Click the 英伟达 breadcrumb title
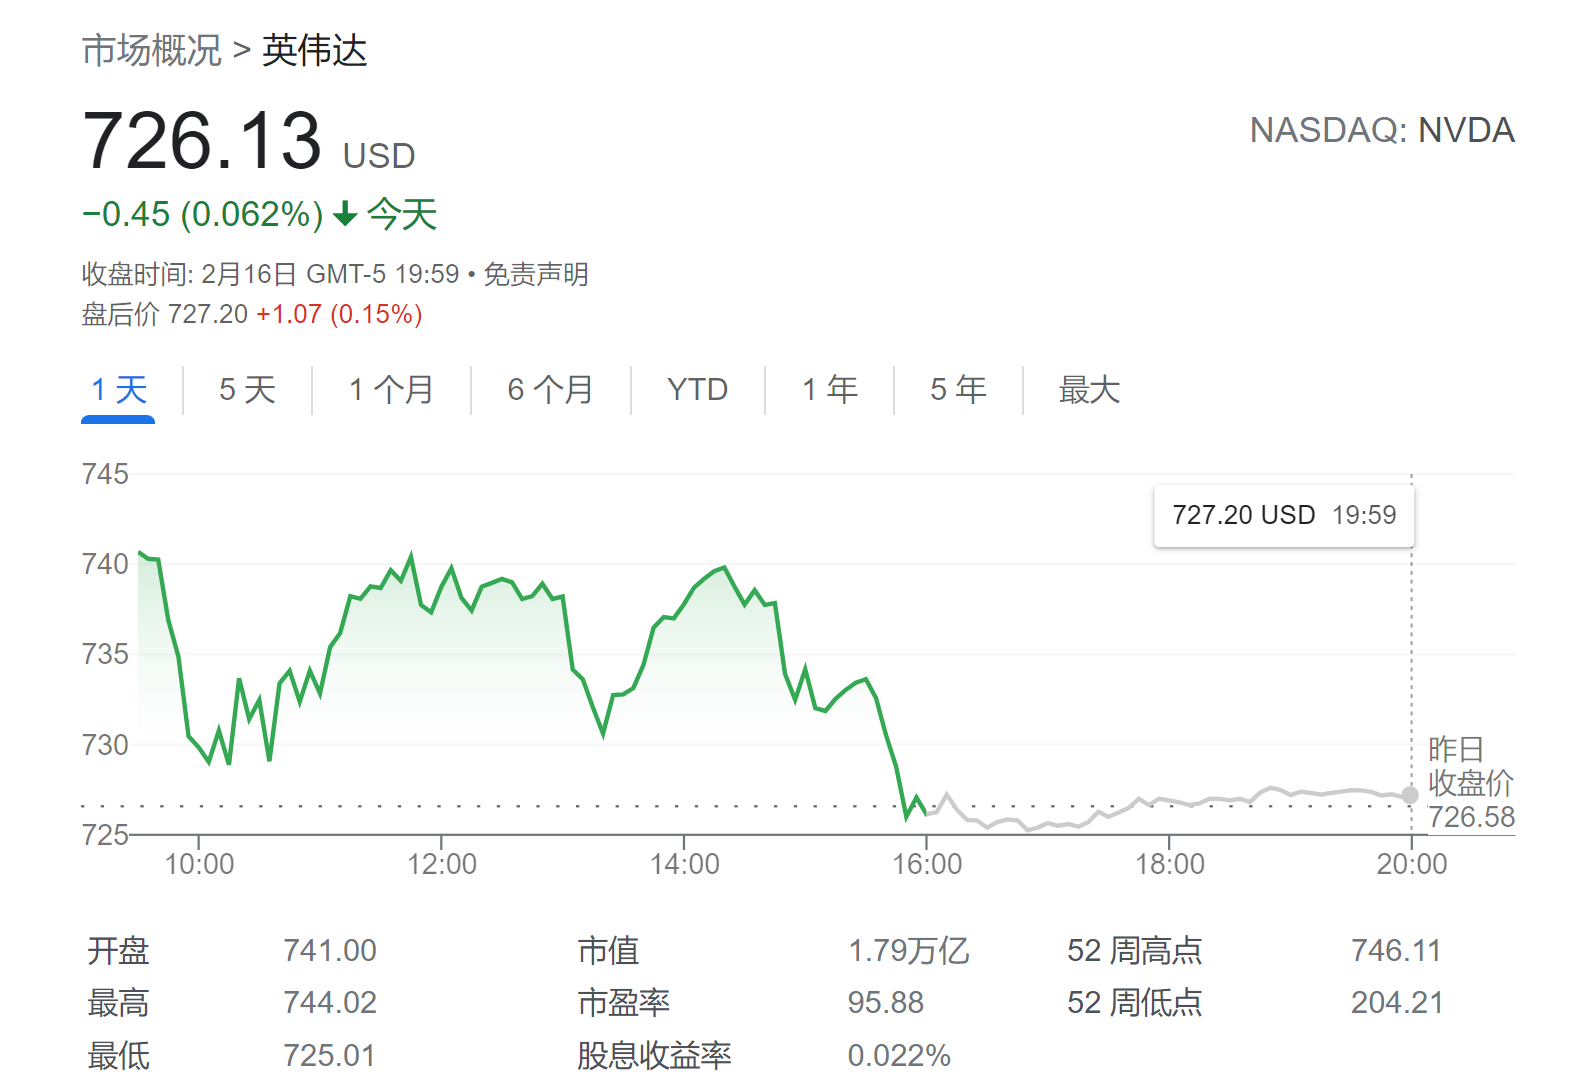1577x1091 pixels. pyautogui.click(x=315, y=50)
